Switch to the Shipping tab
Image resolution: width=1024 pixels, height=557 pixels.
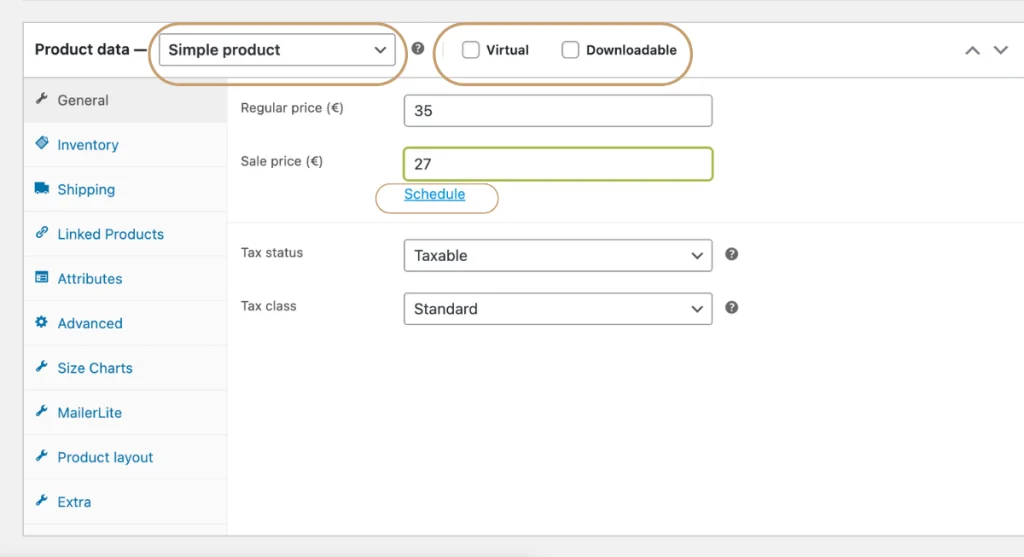point(125,189)
